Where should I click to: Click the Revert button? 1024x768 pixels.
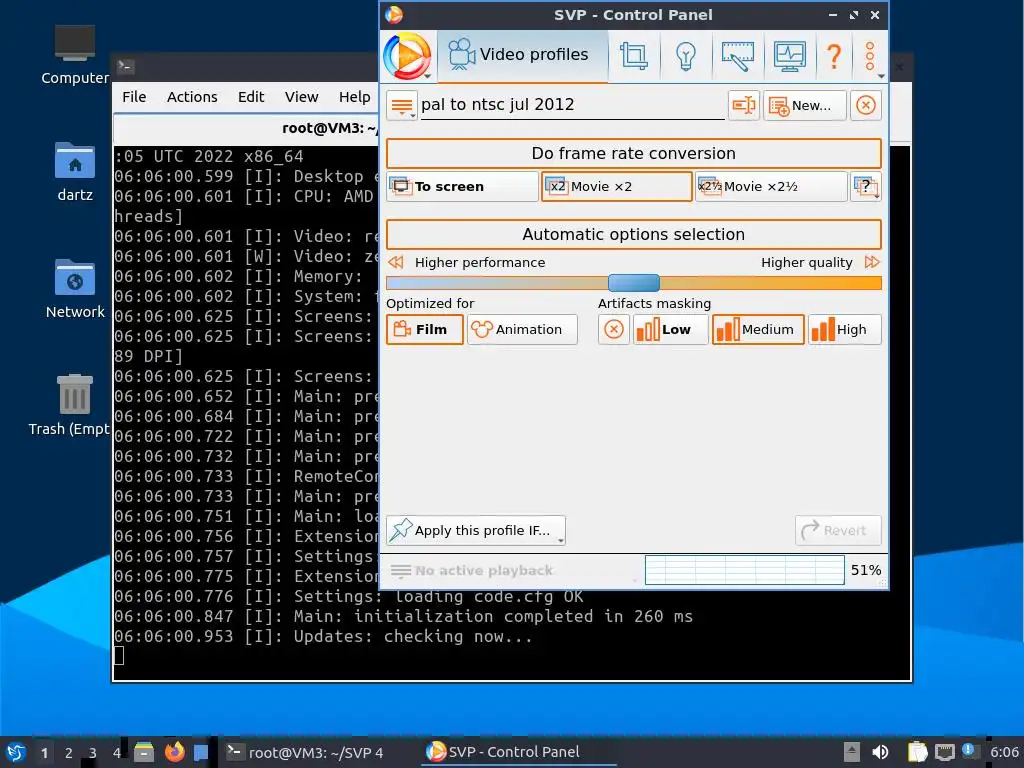(x=838, y=531)
